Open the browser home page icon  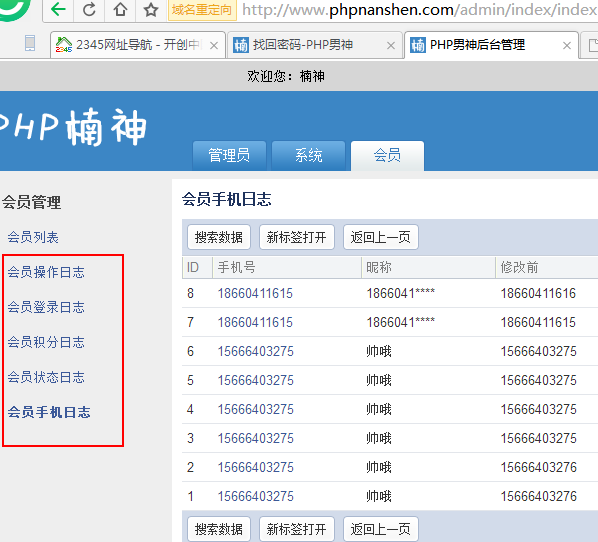coord(120,9)
